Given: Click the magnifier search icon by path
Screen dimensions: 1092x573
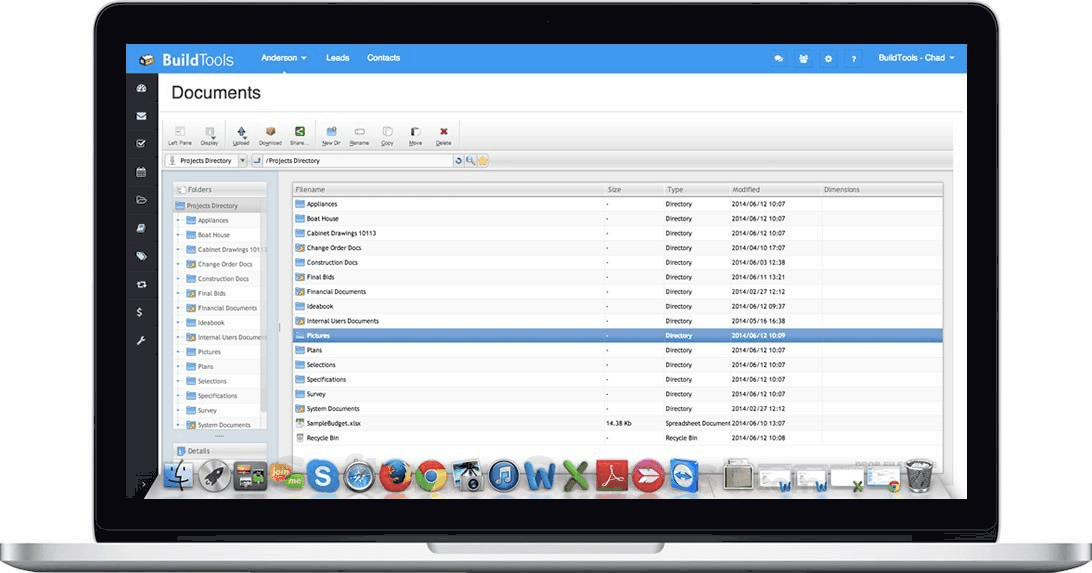Looking at the screenshot, I should coord(471,161).
